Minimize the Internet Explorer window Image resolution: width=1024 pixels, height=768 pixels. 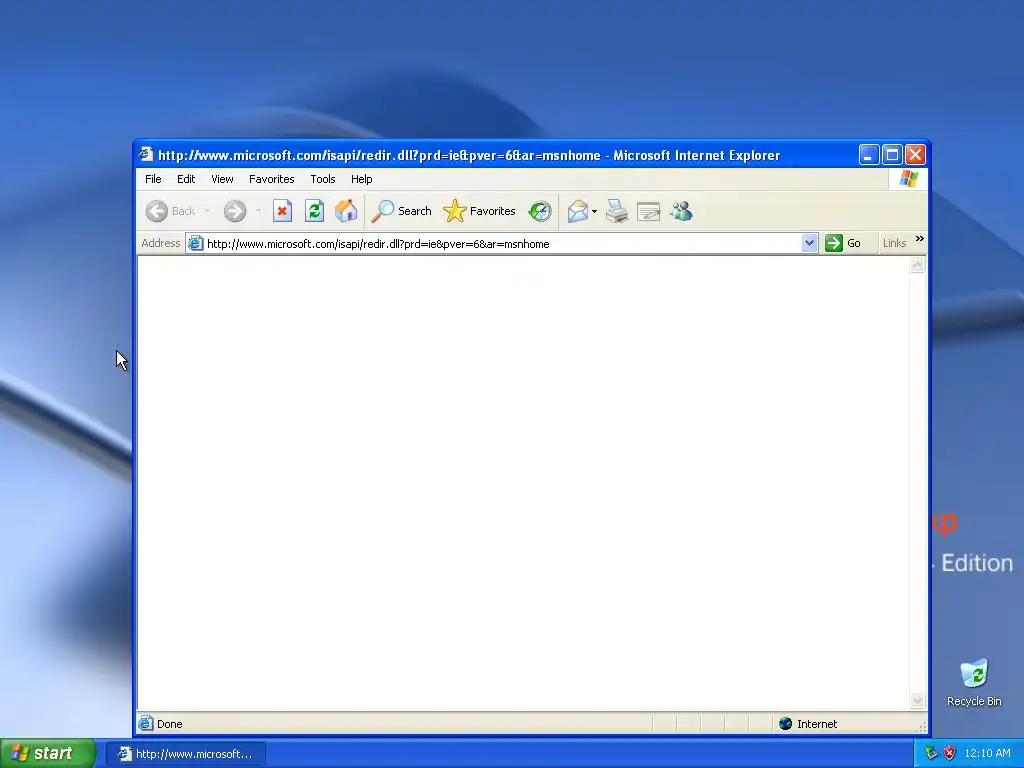tap(869, 155)
